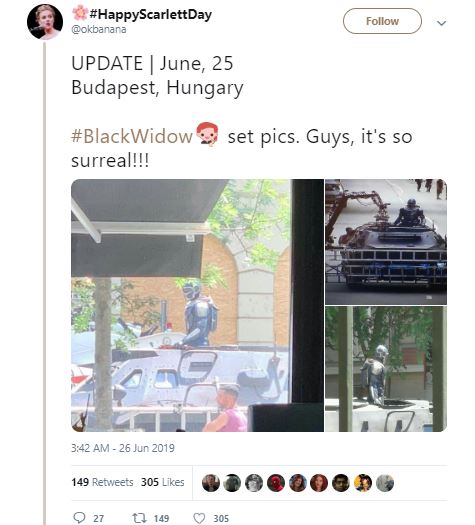
Task: View the 149 Retweets list
Action: pos(102,482)
